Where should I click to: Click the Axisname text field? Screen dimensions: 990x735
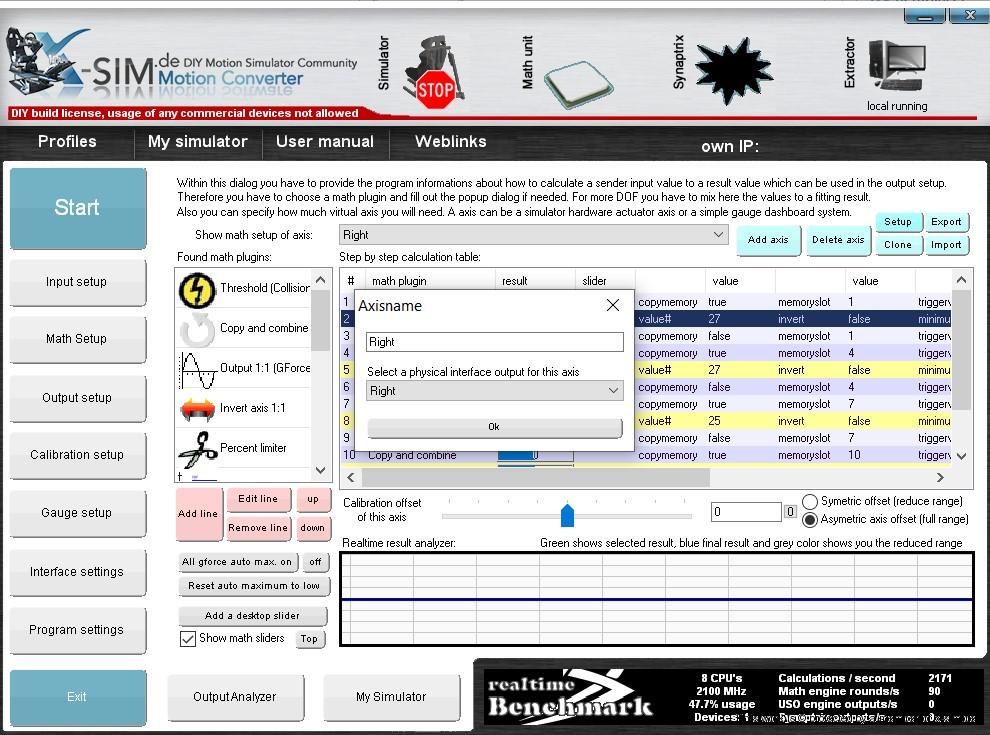495,342
